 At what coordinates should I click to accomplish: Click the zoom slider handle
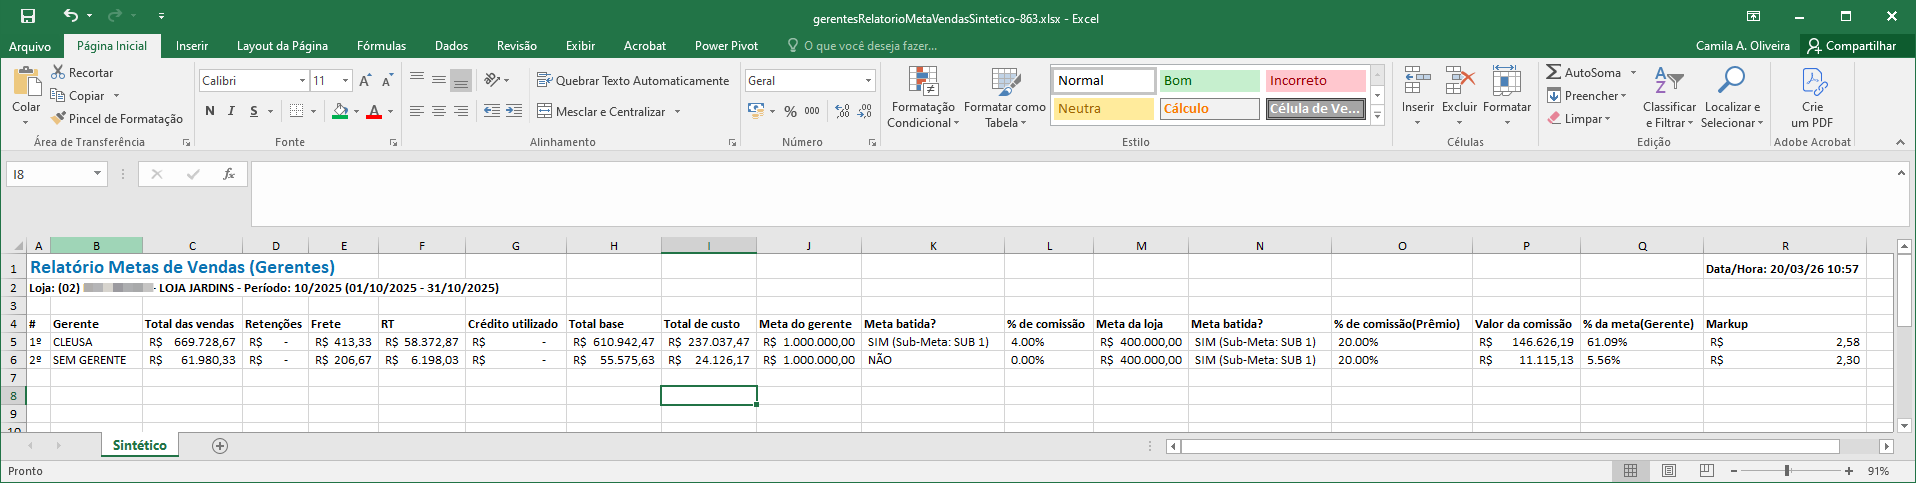pyautogui.click(x=1787, y=471)
